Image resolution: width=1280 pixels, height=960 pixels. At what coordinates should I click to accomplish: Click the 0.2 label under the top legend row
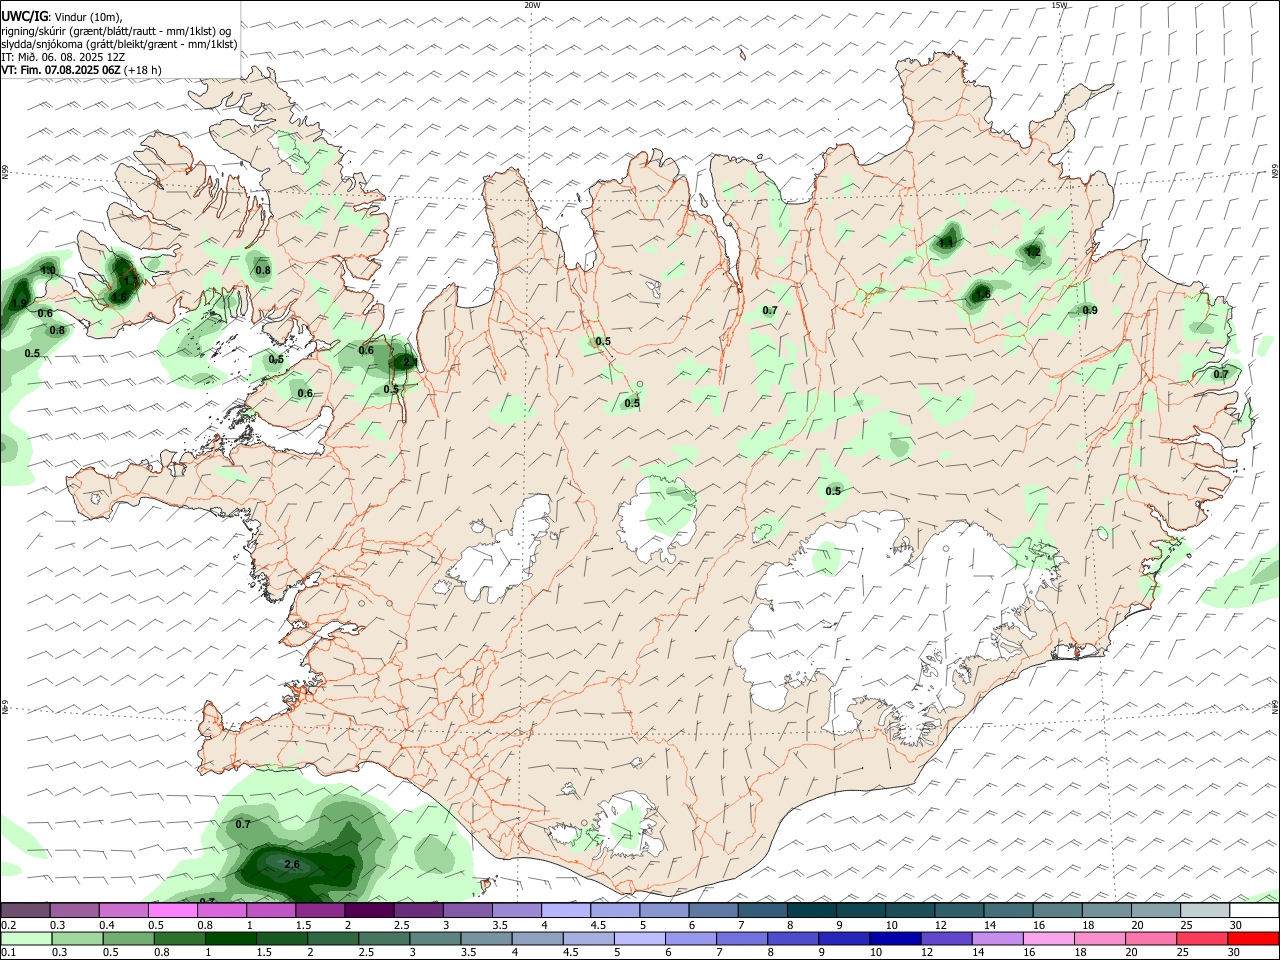(x=8, y=925)
